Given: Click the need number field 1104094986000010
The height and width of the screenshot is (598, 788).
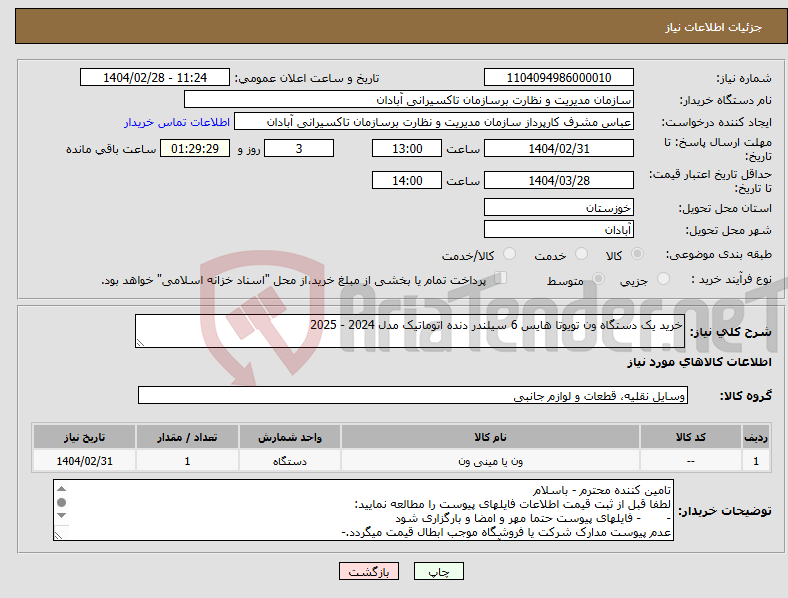Looking at the screenshot, I should click(559, 78).
